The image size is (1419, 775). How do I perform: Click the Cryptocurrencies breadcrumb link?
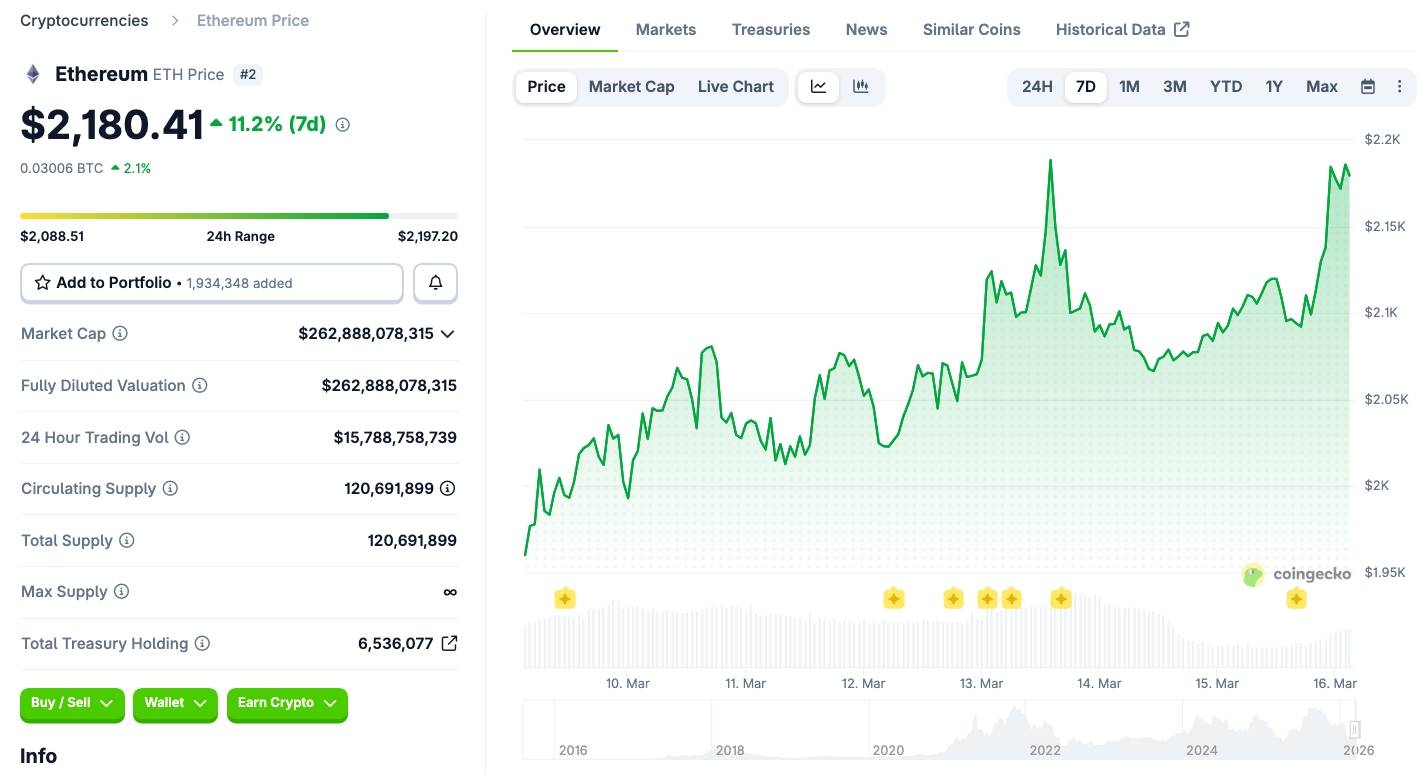[x=84, y=20]
